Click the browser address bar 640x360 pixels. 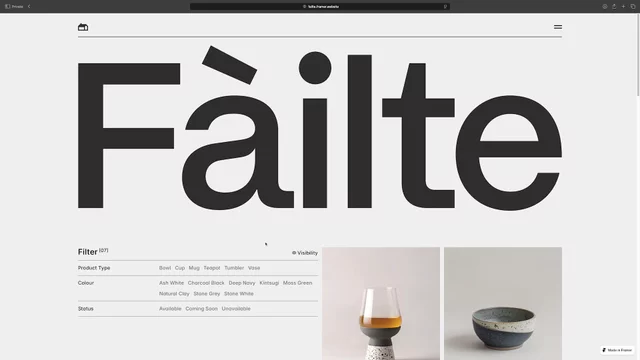tap(320, 7)
